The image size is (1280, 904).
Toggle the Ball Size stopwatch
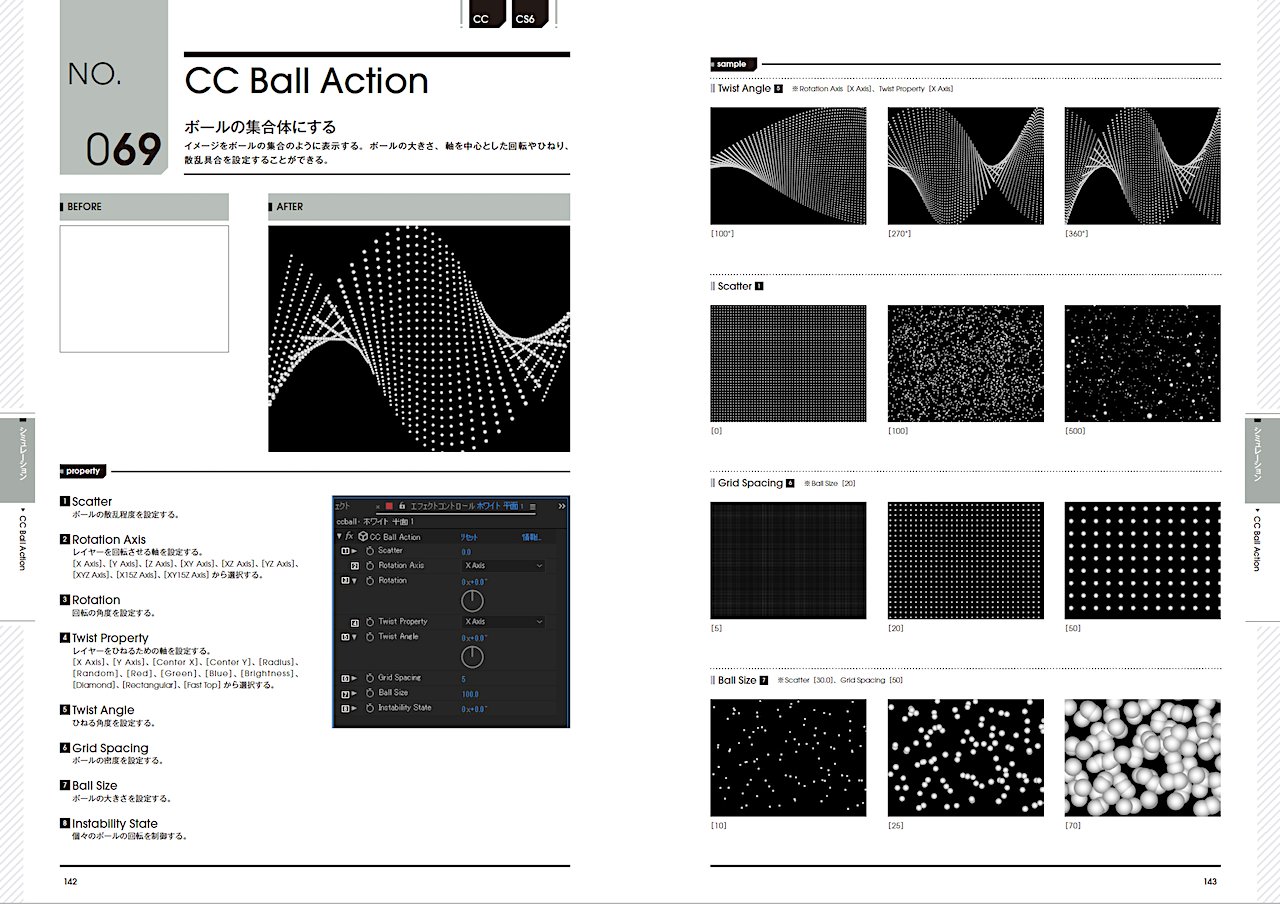[369, 693]
